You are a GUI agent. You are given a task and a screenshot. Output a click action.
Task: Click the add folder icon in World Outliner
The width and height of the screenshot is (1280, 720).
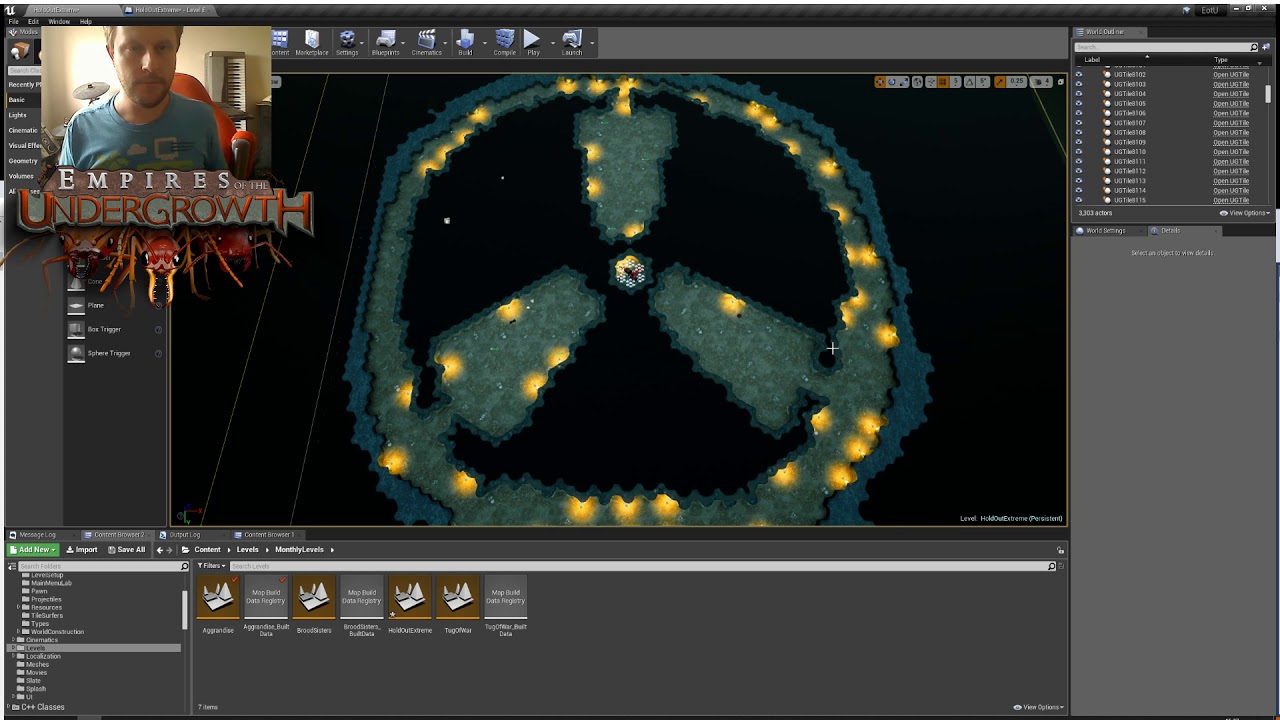click(x=1264, y=47)
